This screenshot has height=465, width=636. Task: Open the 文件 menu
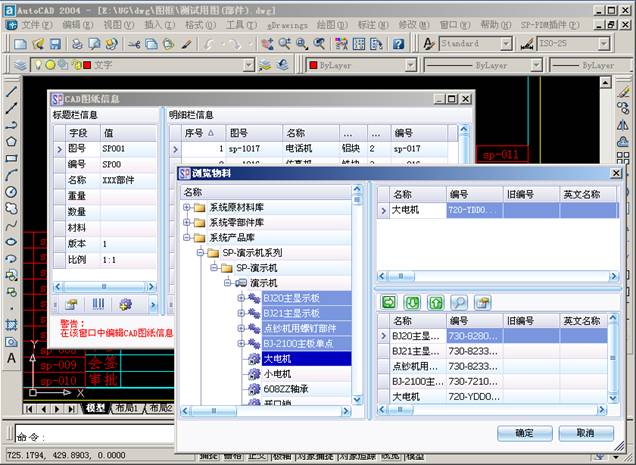pos(36,25)
